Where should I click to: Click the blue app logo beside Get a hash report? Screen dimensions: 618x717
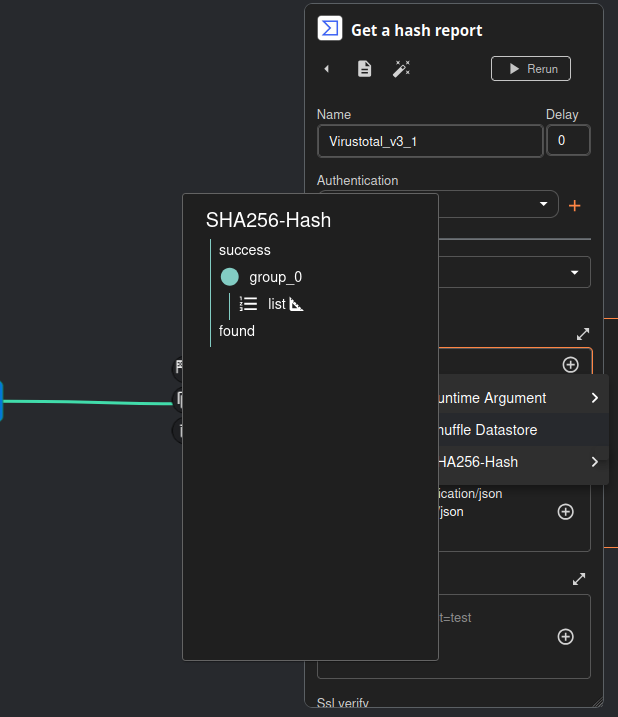329,28
